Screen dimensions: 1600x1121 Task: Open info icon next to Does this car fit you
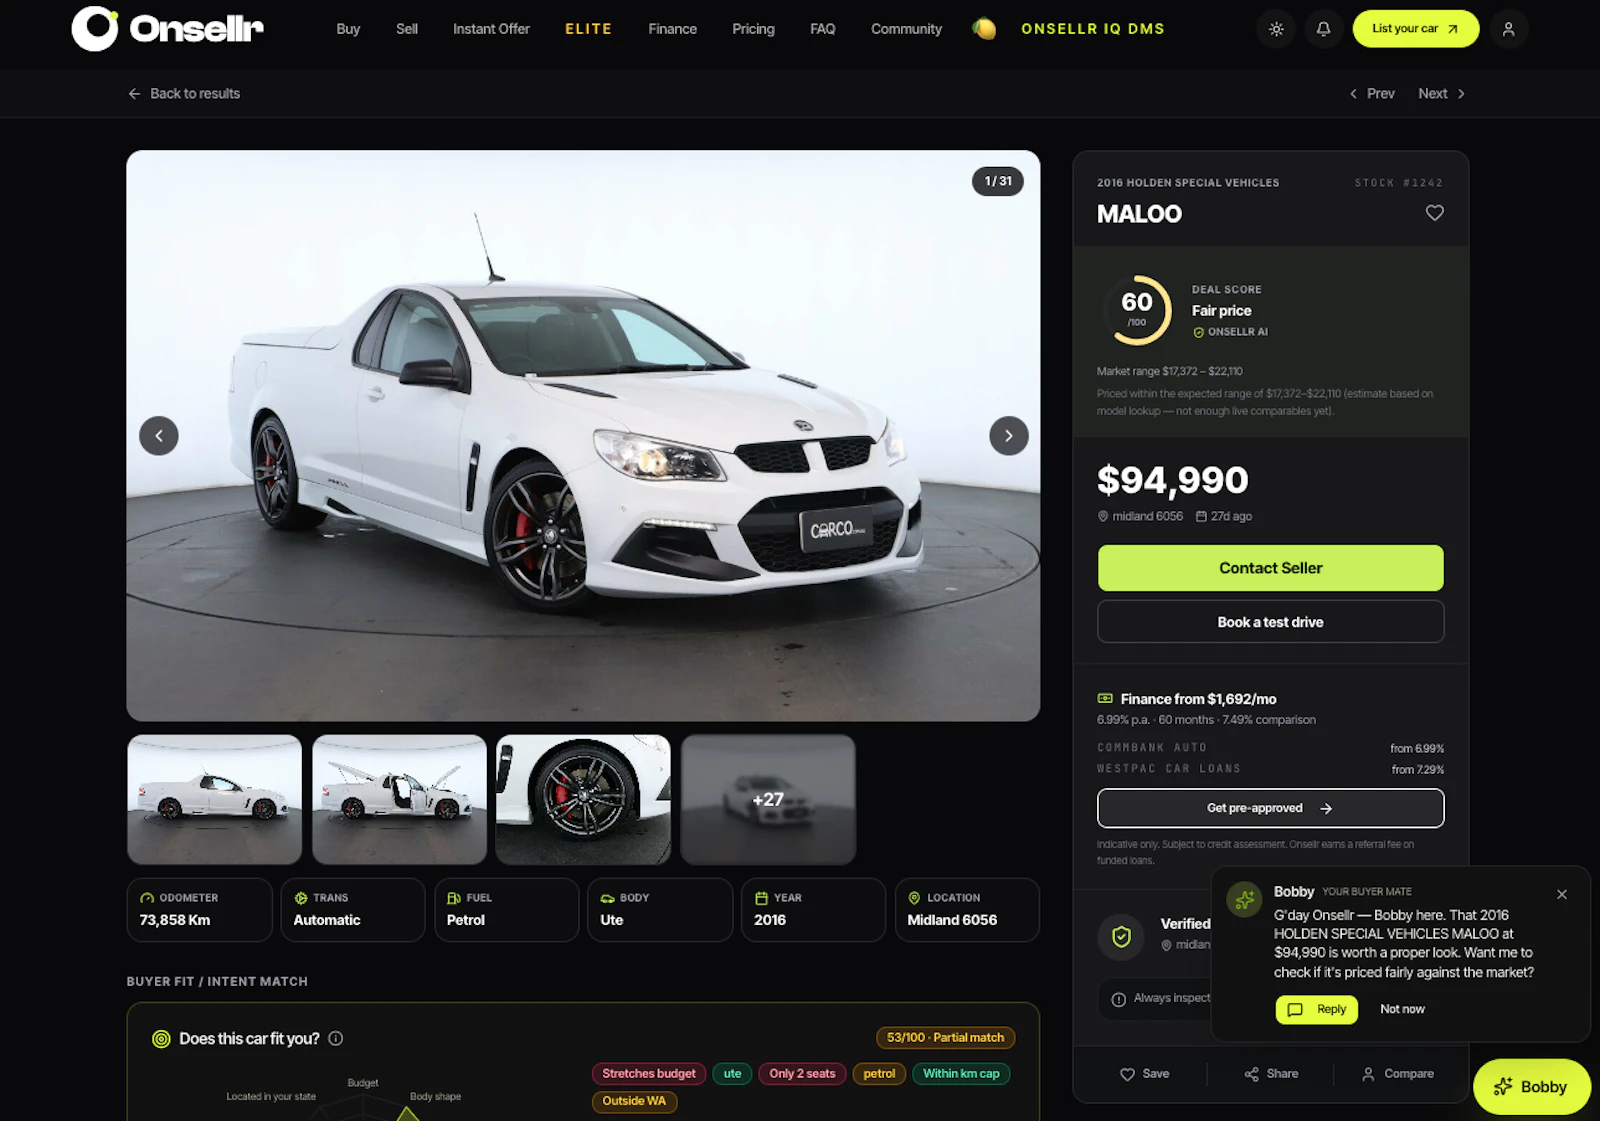pyautogui.click(x=336, y=1039)
